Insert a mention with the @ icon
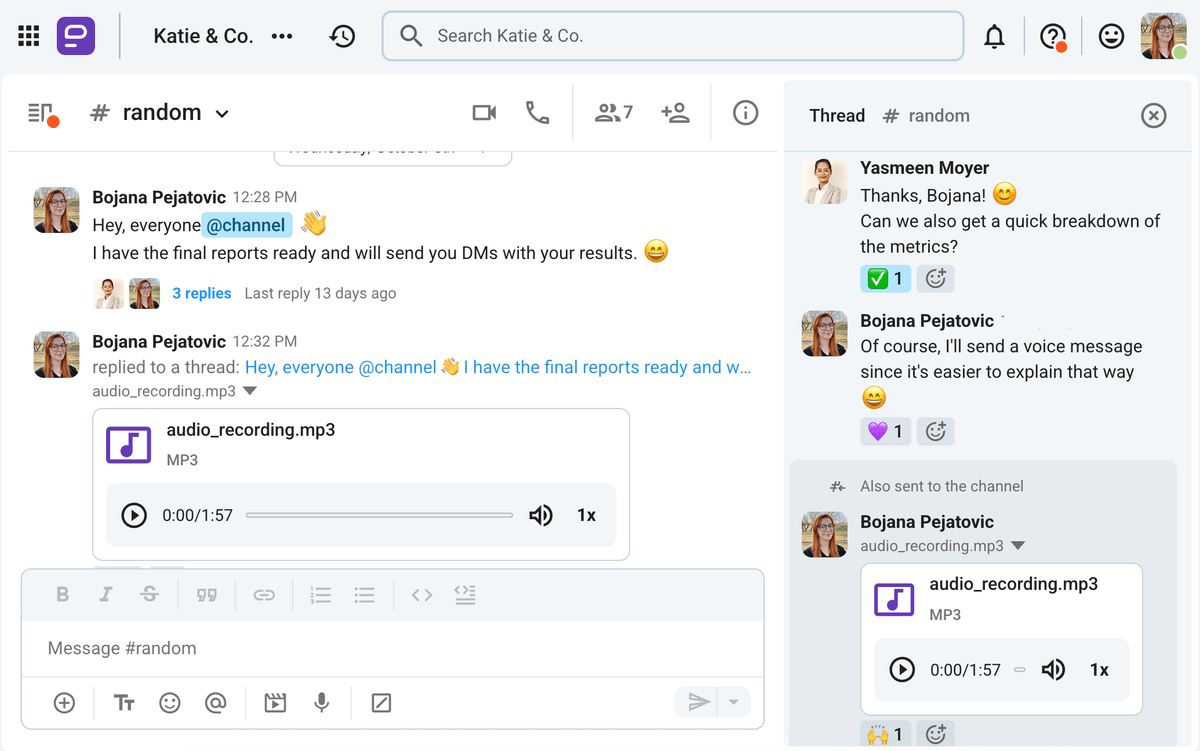 click(215, 703)
